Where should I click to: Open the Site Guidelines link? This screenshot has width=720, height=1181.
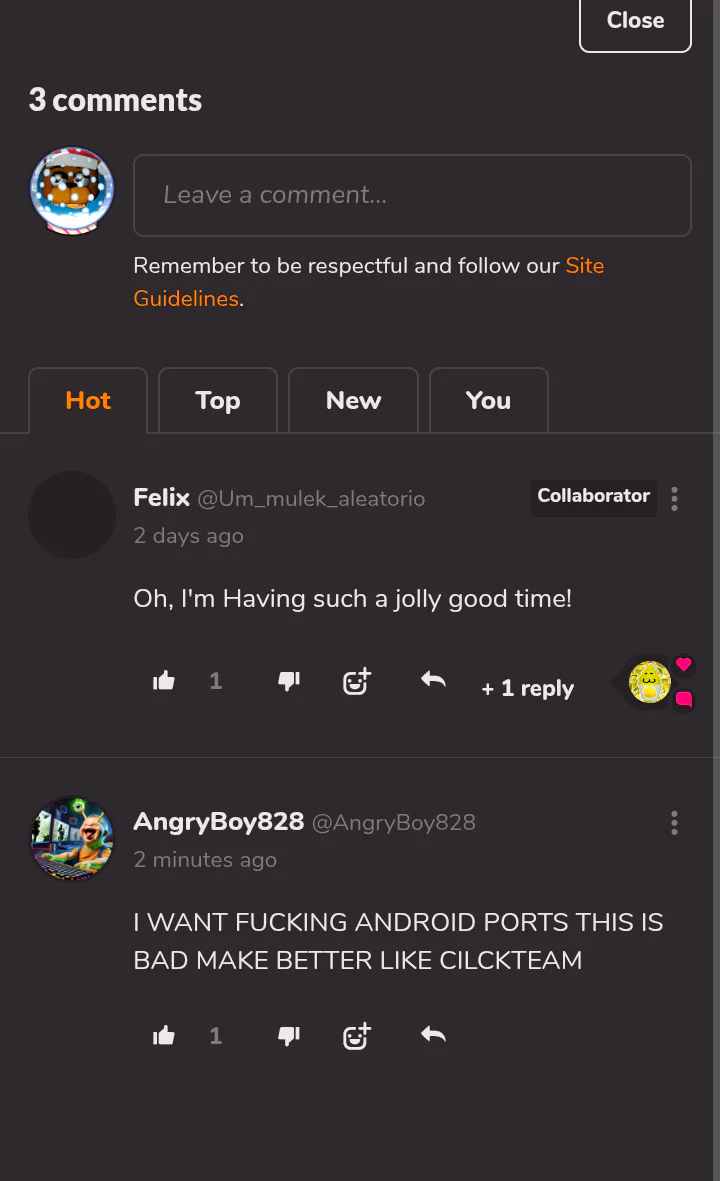pos(584,266)
